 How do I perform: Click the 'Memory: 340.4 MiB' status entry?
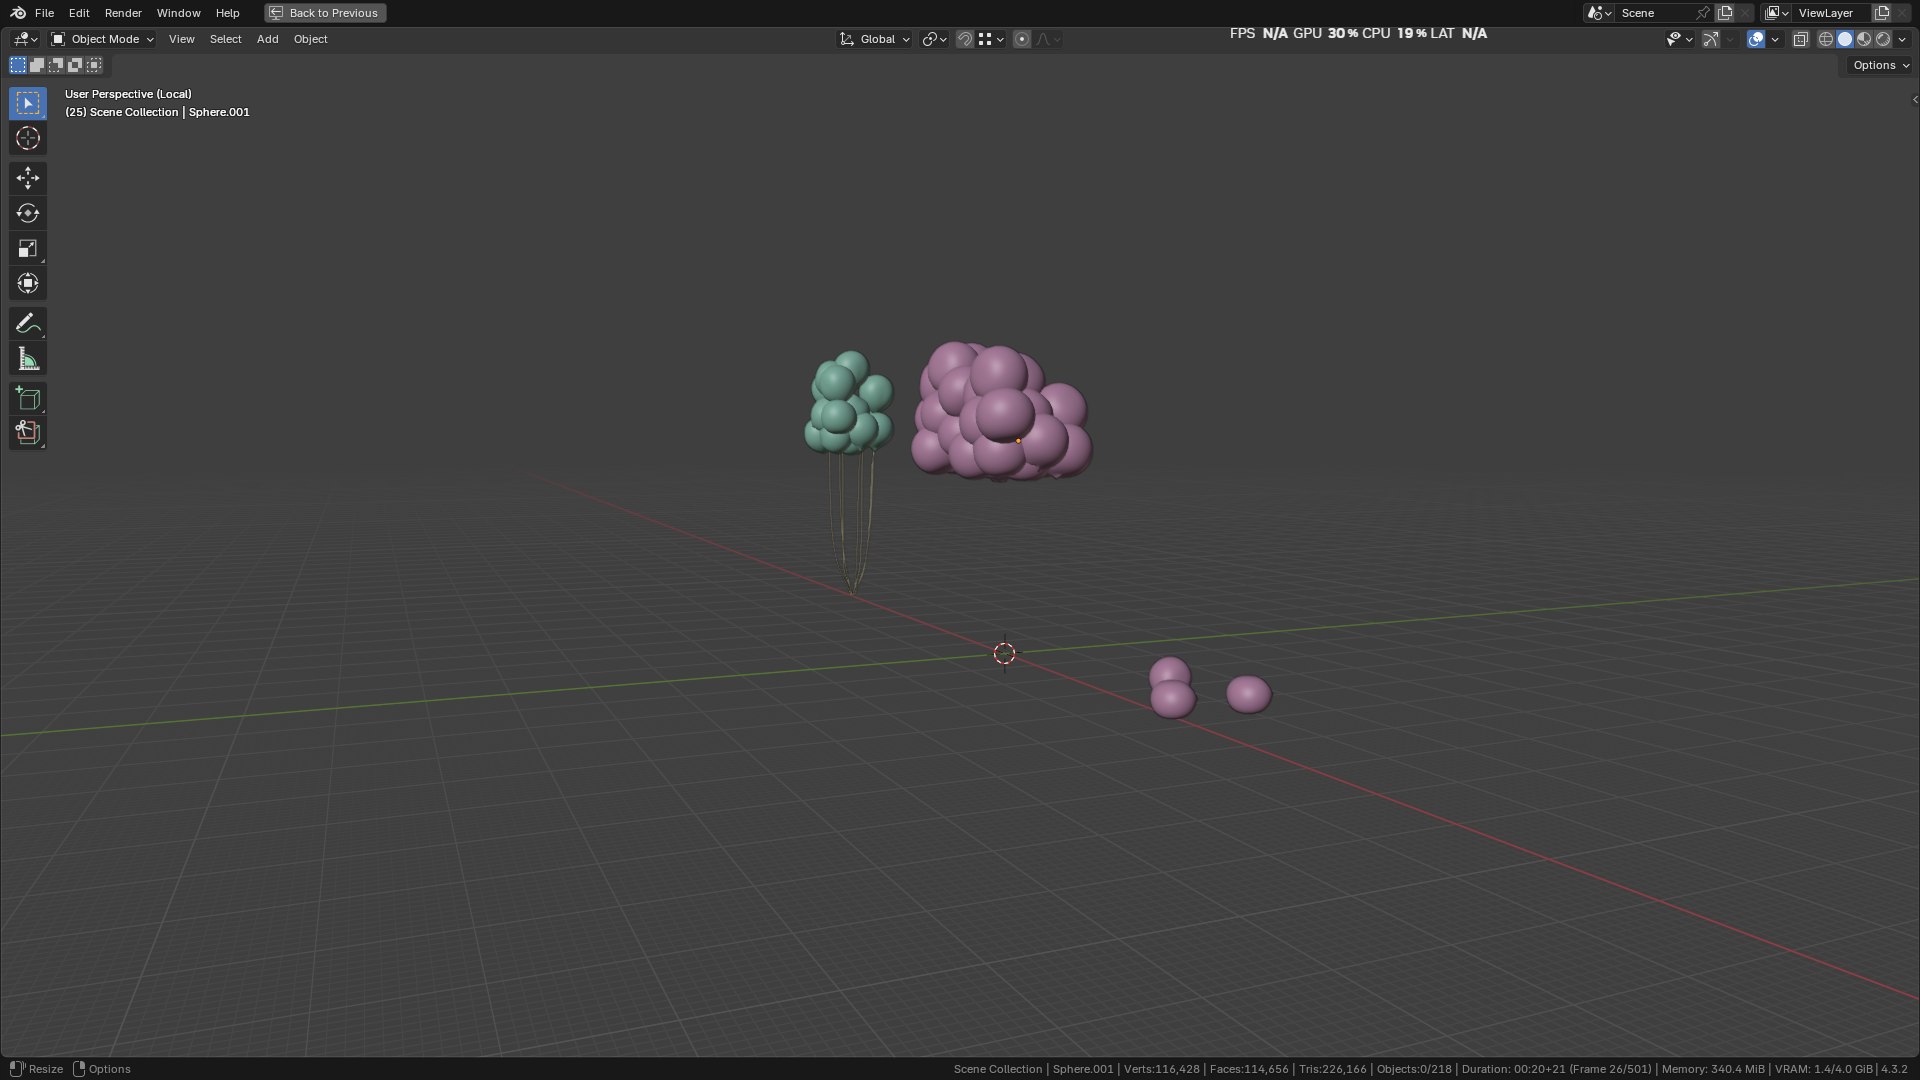1713,1069
